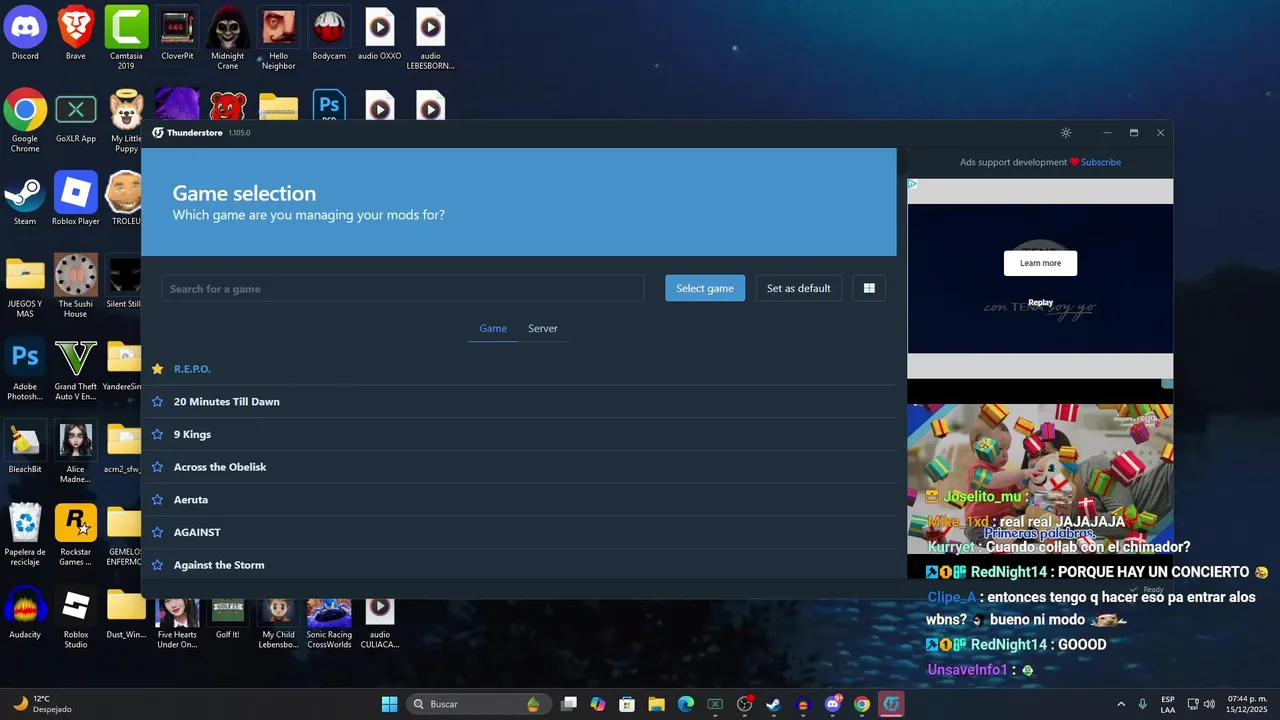Focus the Search for a game field

point(403,289)
